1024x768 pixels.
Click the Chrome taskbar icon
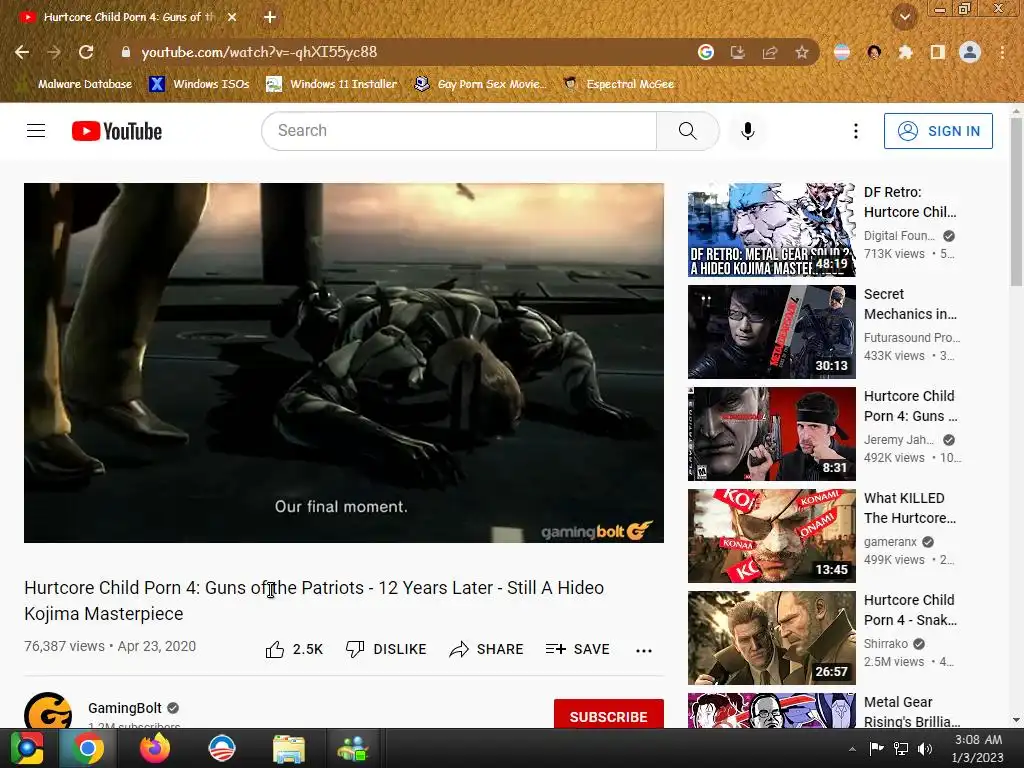(x=88, y=748)
